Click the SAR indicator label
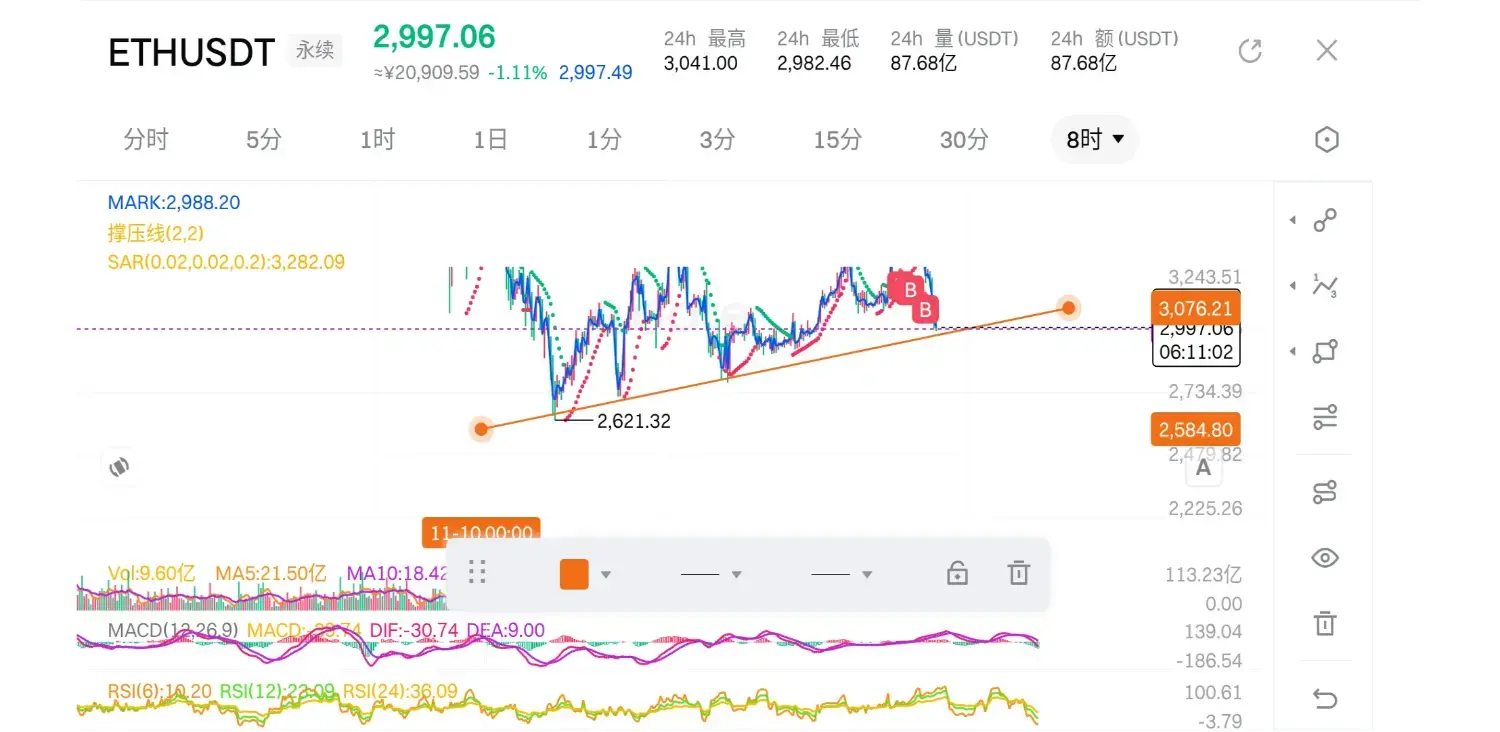The height and width of the screenshot is (732, 1500). [226, 262]
